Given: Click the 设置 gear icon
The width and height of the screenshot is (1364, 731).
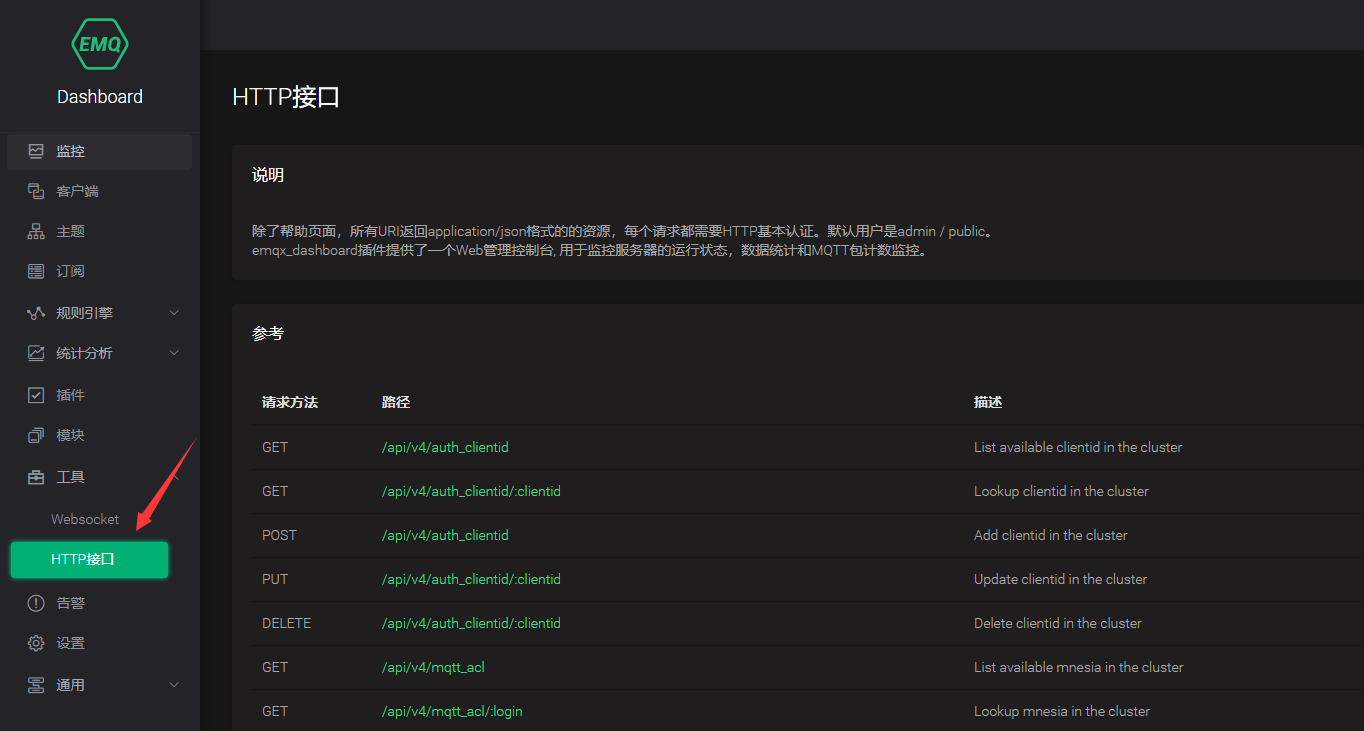Looking at the screenshot, I should pyautogui.click(x=36, y=643).
